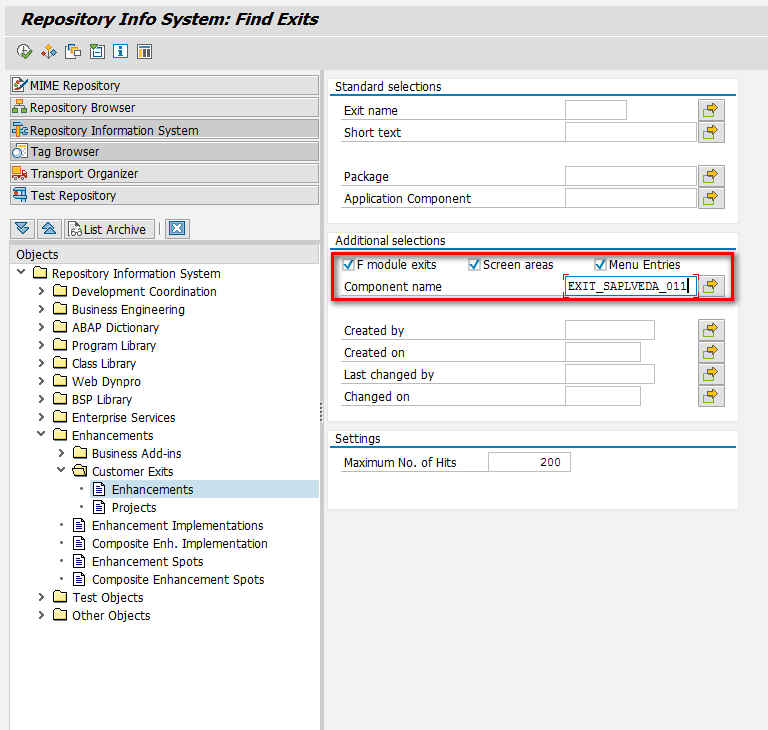Open multiple selection for Exit name
Image resolution: width=768 pixels, height=730 pixels.
coord(711,110)
